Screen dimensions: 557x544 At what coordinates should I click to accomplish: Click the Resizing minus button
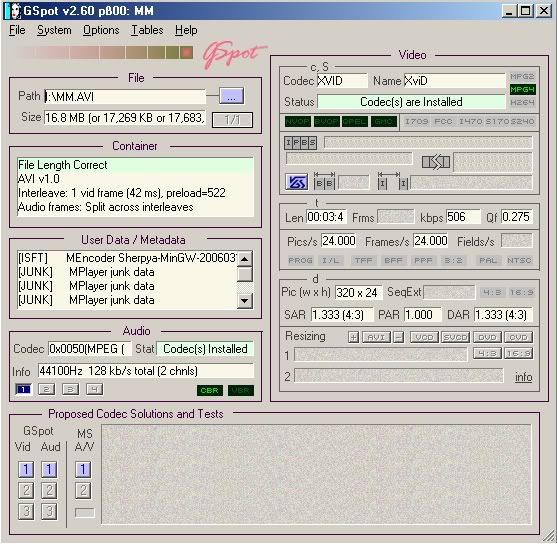click(x=399, y=337)
